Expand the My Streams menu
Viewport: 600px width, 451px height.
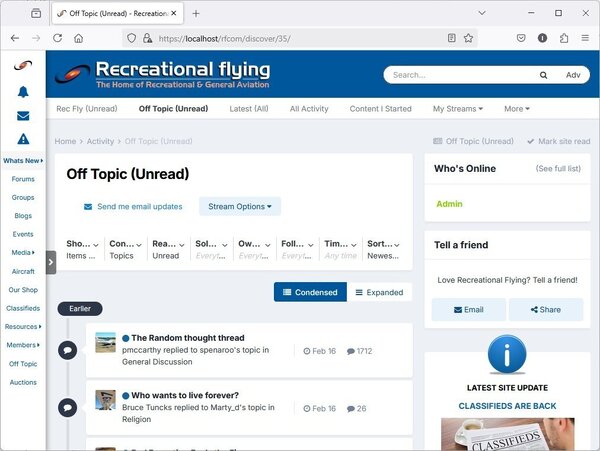[x=457, y=108]
